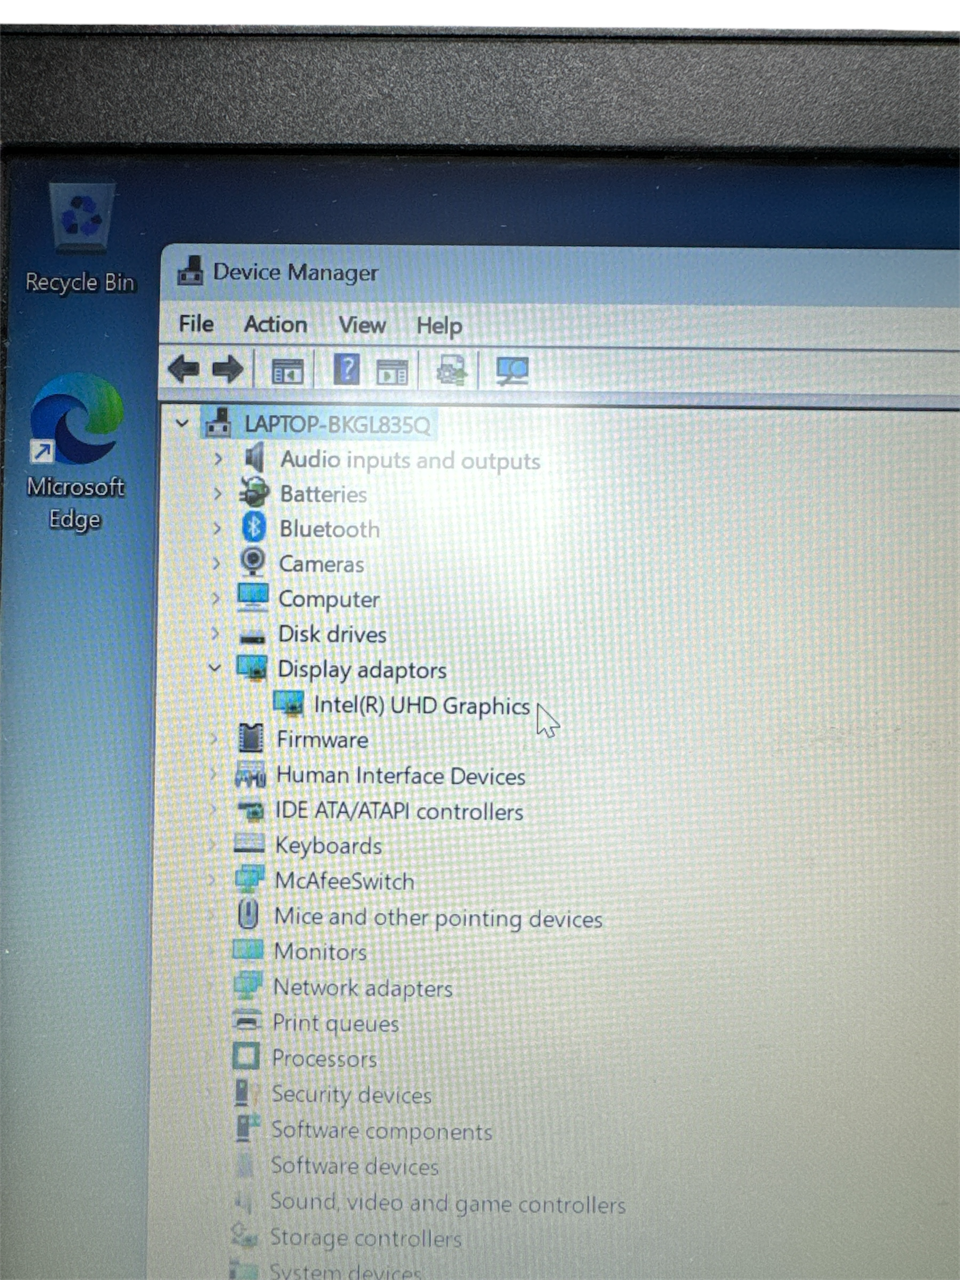Click the Scan for hardware changes icon
This screenshot has height=1280, width=960.
pos(512,372)
